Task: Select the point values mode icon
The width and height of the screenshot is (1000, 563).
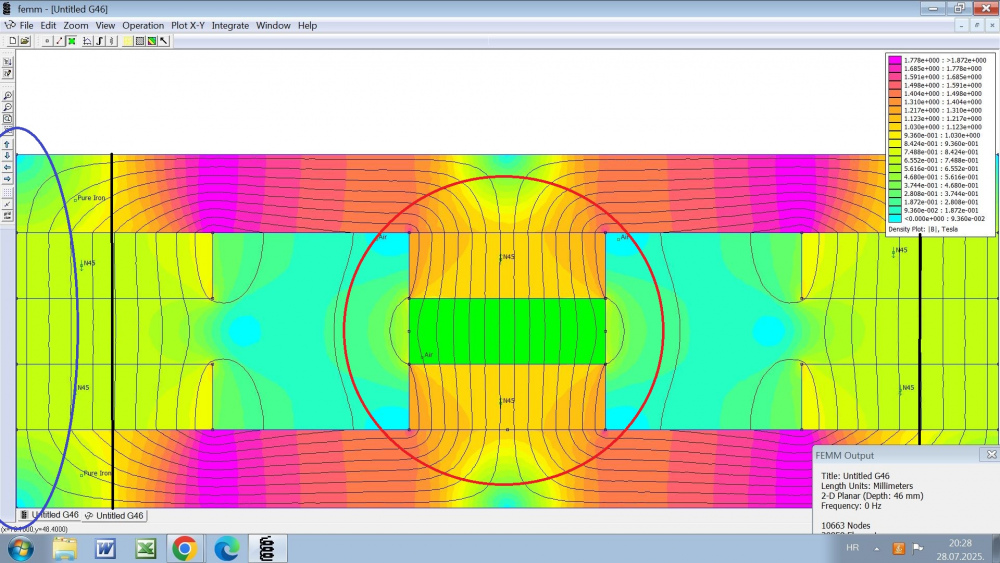Action: [x=47, y=41]
